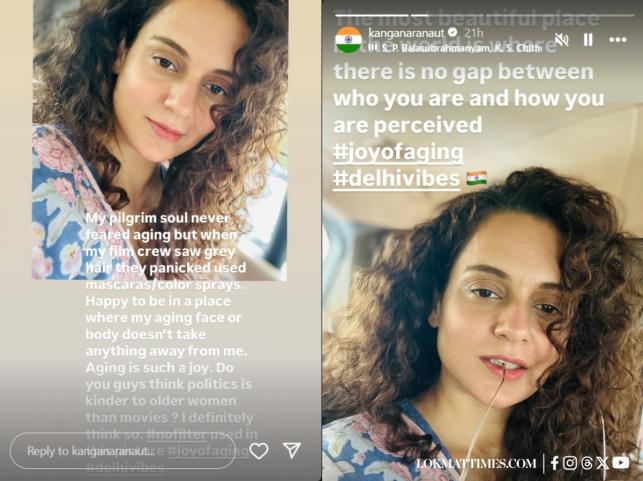Open the three-dots more options menu
Image resolution: width=643 pixels, height=481 pixels.
click(x=617, y=39)
